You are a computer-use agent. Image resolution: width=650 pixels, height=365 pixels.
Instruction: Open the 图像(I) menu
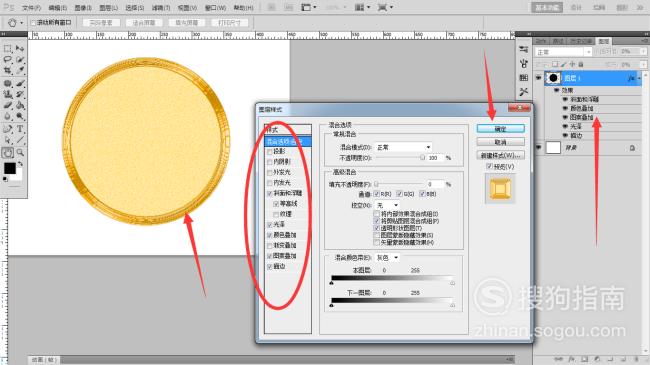coord(83,8)
